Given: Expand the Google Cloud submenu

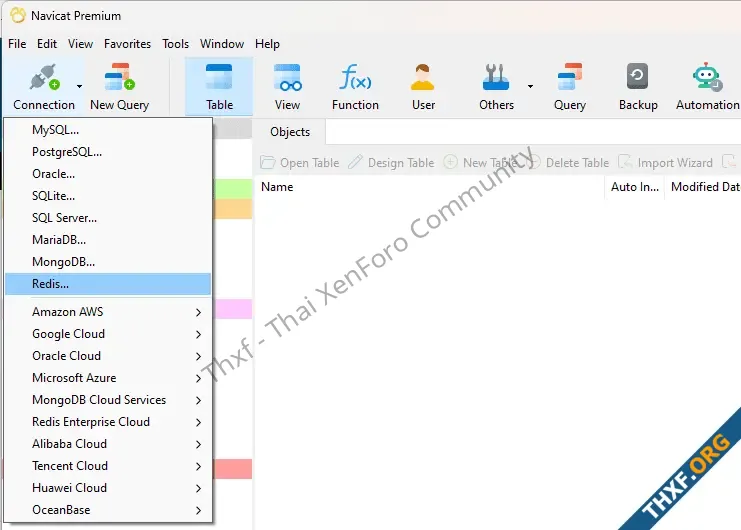Looking at the screenshot, I should (108, 334).
